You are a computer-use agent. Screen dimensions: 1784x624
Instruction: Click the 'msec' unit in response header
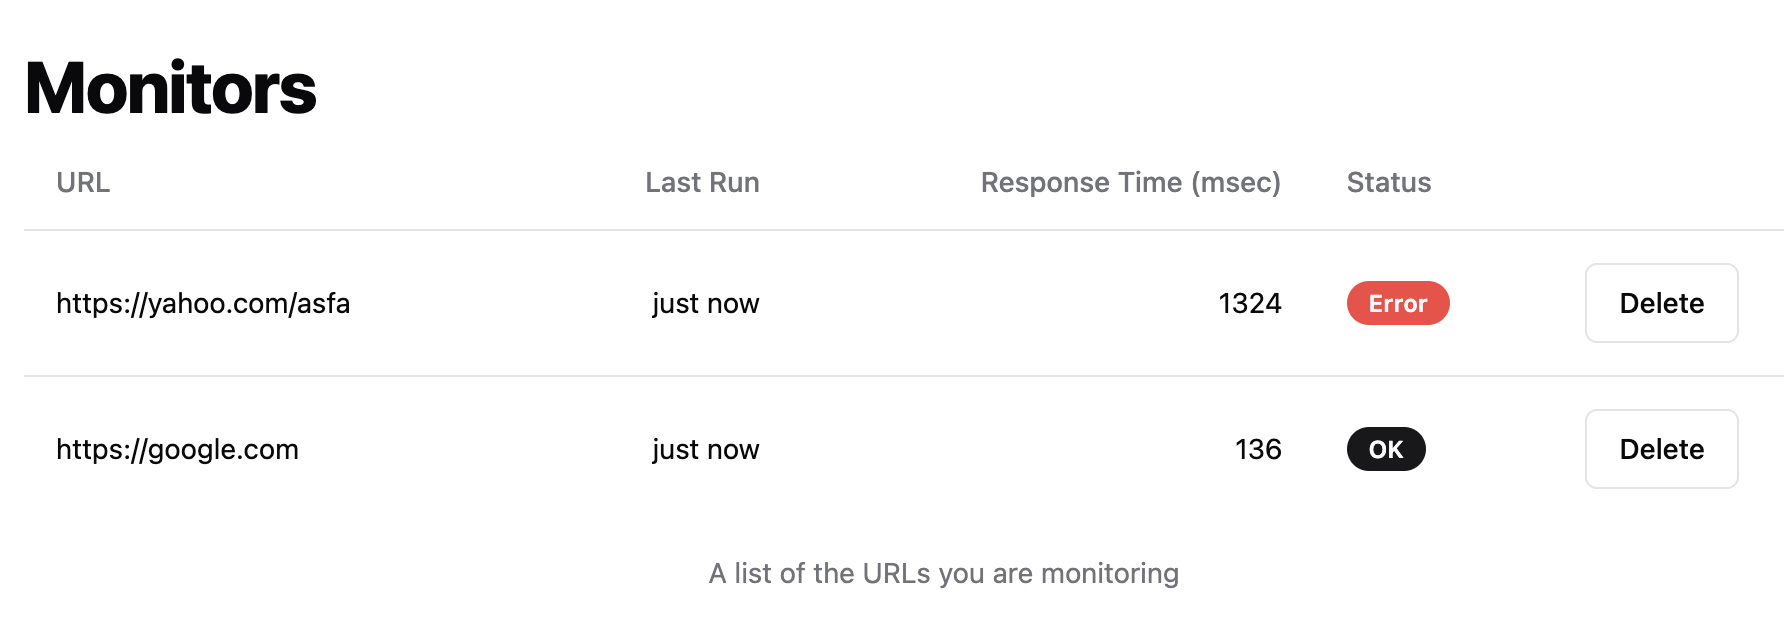pyautogui.click(x=1236, y=183)
